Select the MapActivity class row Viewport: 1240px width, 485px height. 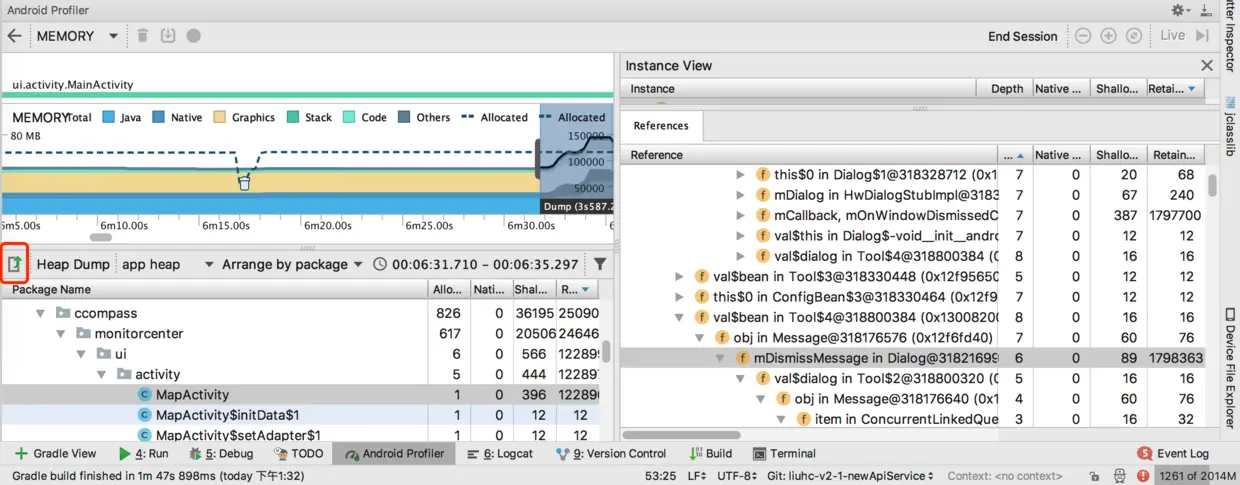300,395
